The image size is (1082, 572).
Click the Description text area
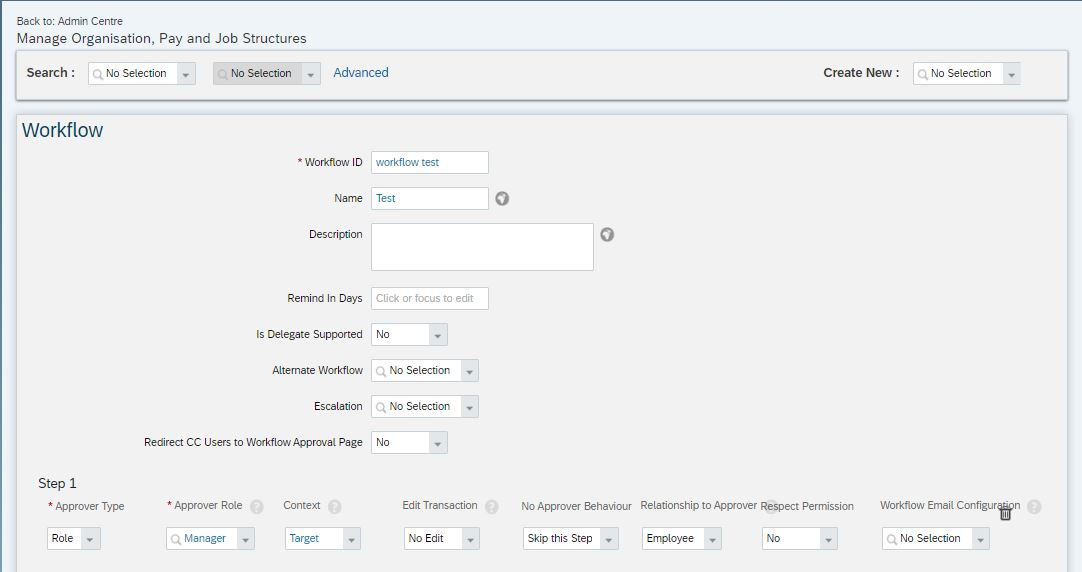click(482, 247)
